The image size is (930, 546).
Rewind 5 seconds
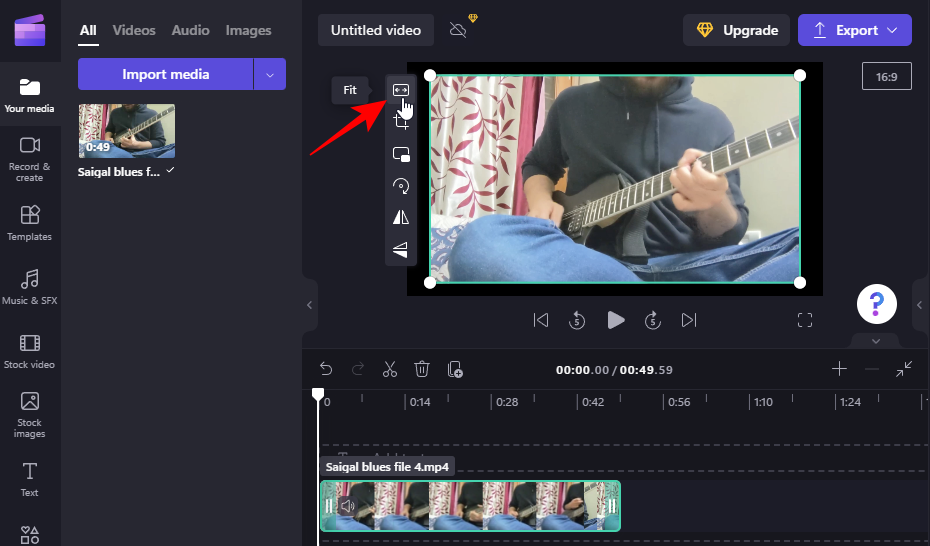point(577,320)
